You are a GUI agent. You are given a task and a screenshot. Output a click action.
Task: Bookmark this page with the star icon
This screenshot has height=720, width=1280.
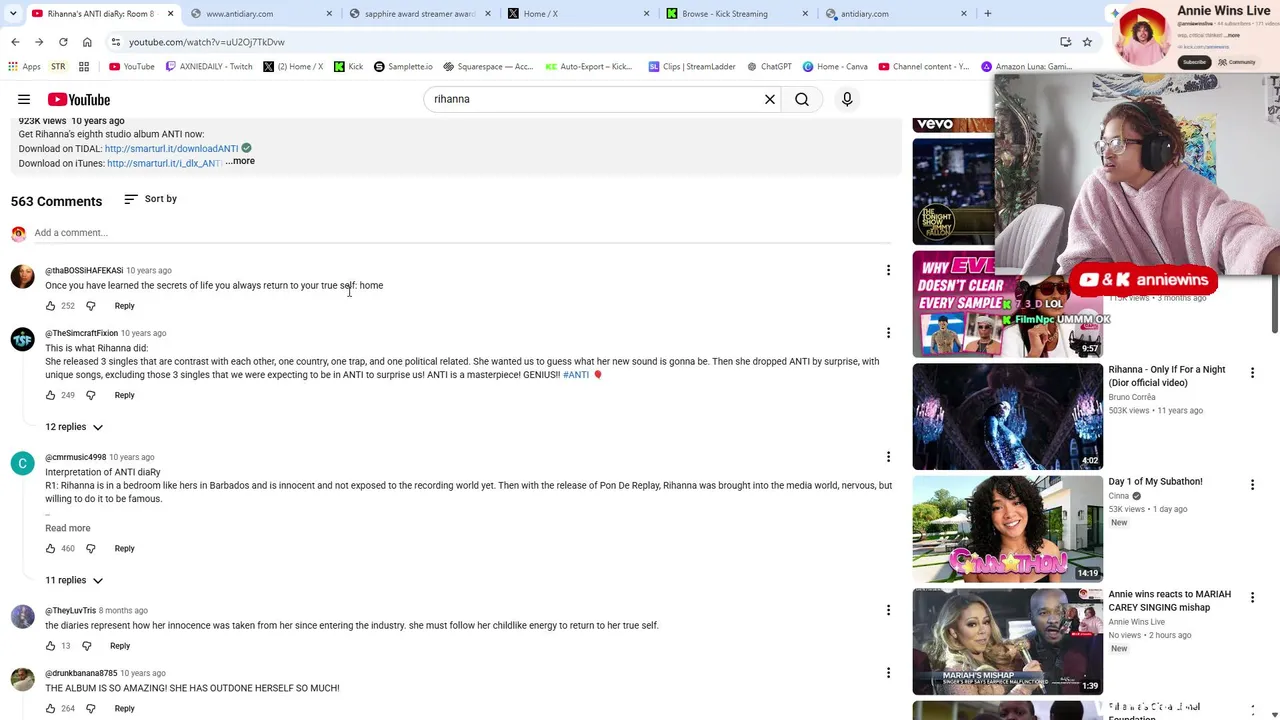pos(1087,42)
